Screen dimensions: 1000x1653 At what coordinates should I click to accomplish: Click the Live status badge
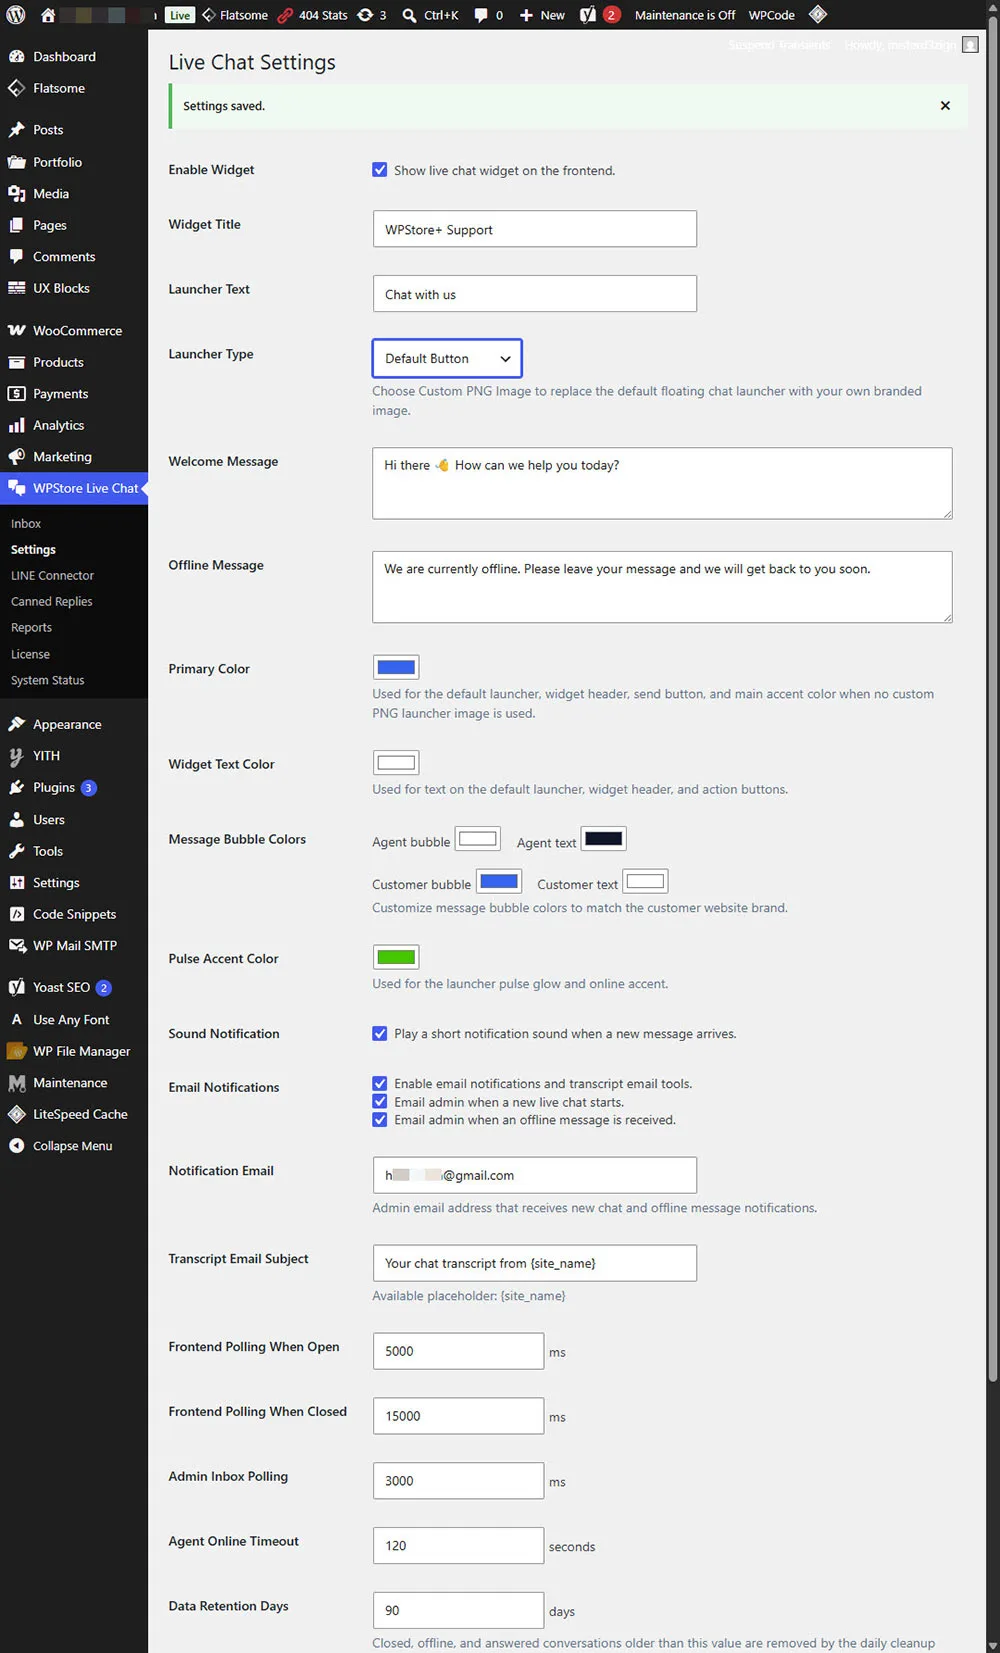click(x=180, y=15)
